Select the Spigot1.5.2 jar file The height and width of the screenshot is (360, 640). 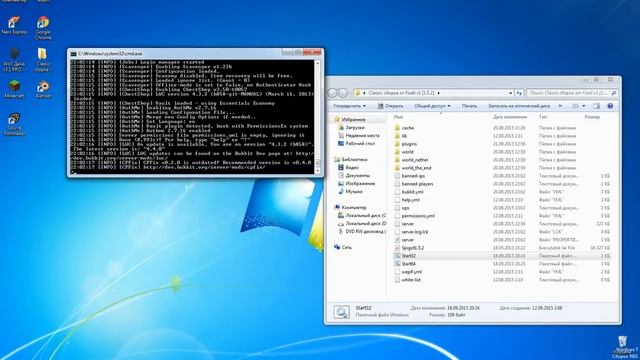[x=409, y=248]
